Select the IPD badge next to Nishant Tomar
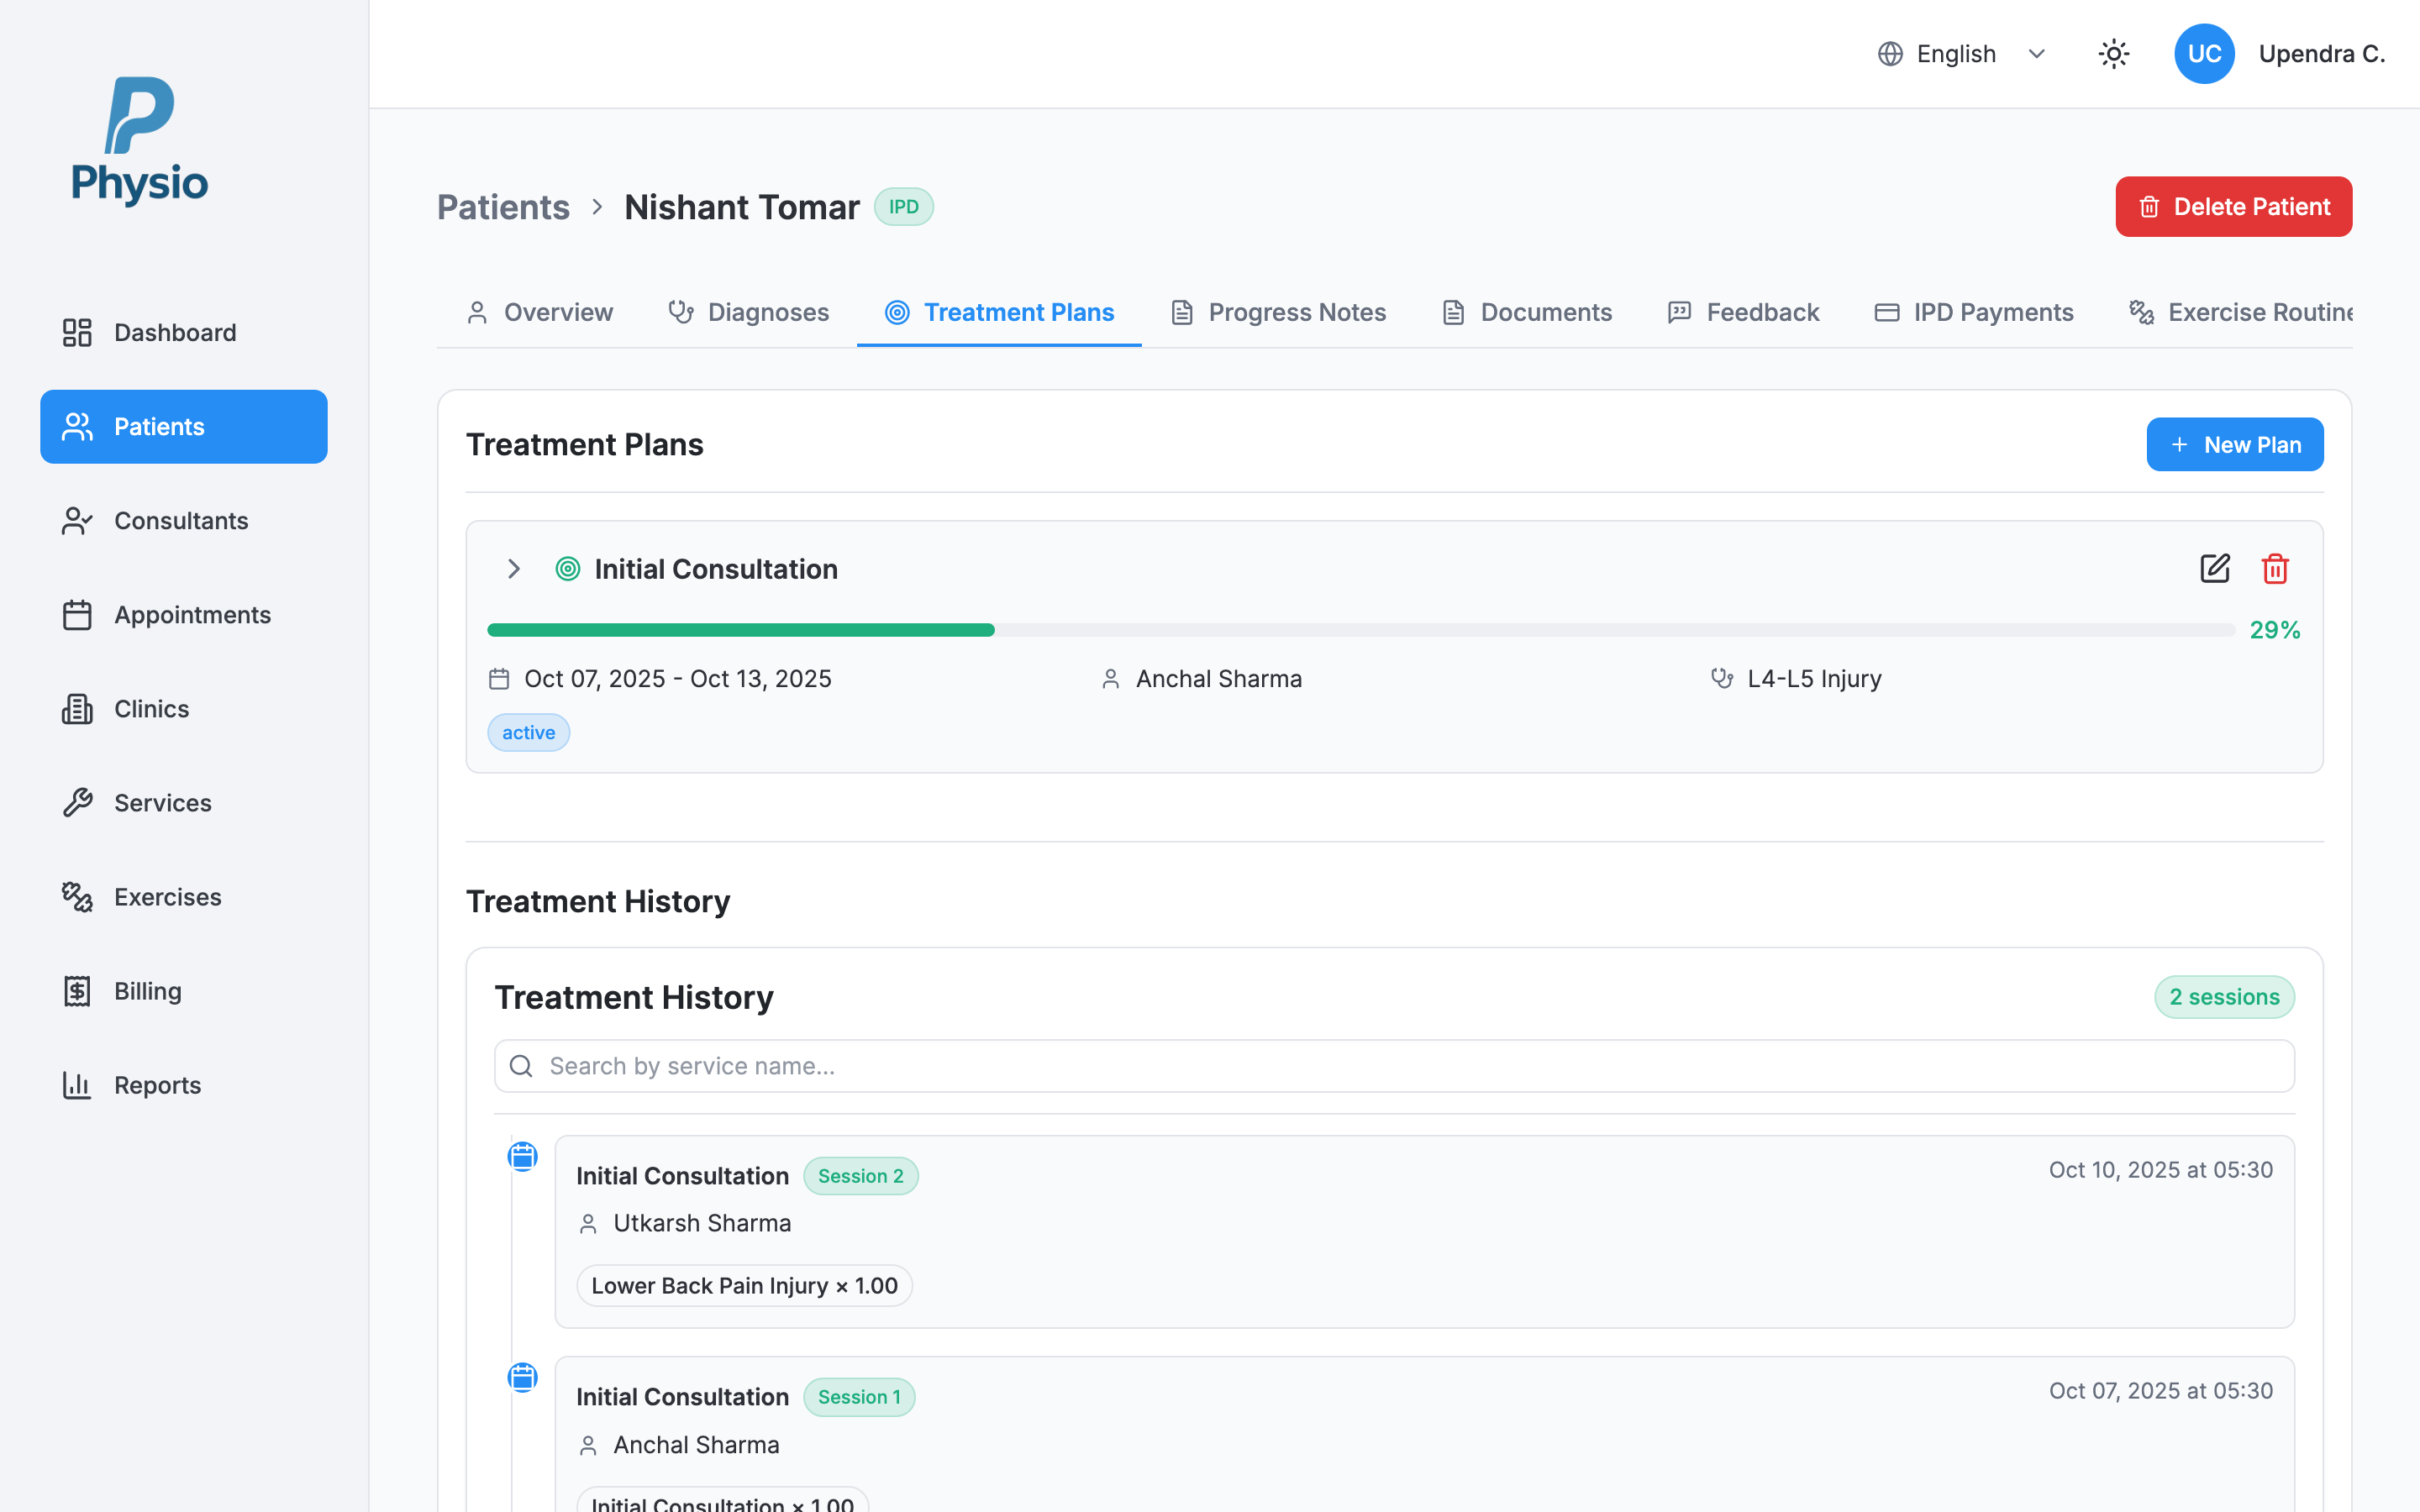This screenshot has width=2420, height=1512. point(903,206)
